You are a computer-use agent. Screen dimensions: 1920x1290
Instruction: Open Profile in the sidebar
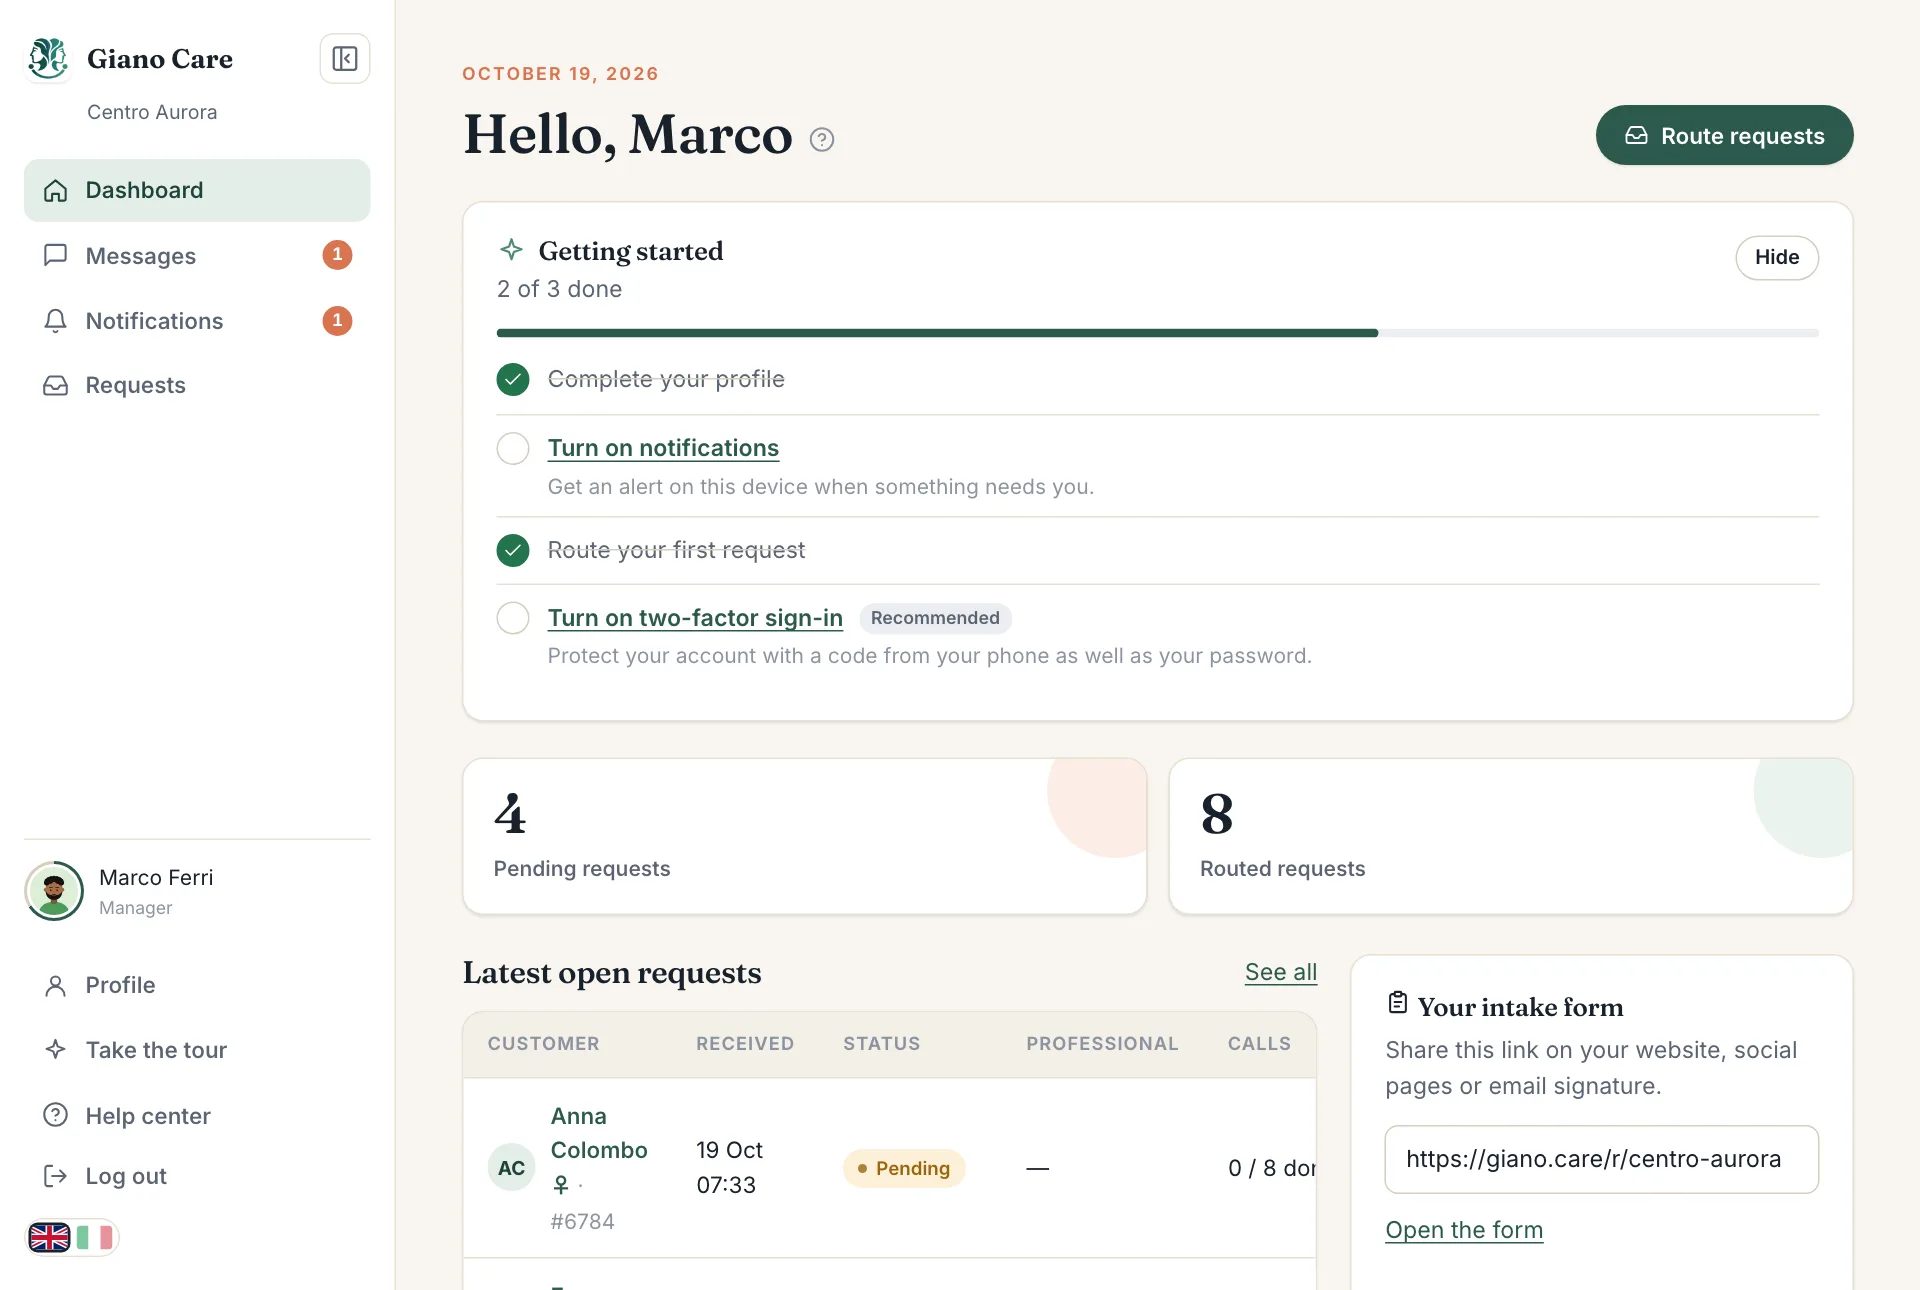(197, 985)
